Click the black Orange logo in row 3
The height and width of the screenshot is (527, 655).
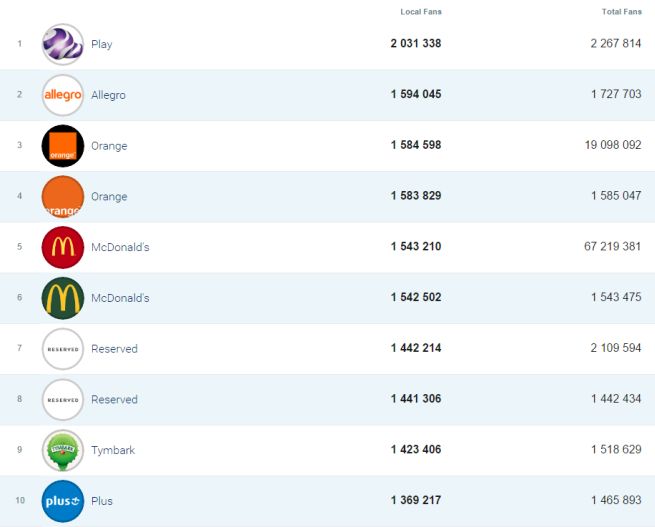pyautogui.click(x=63, y=146)
